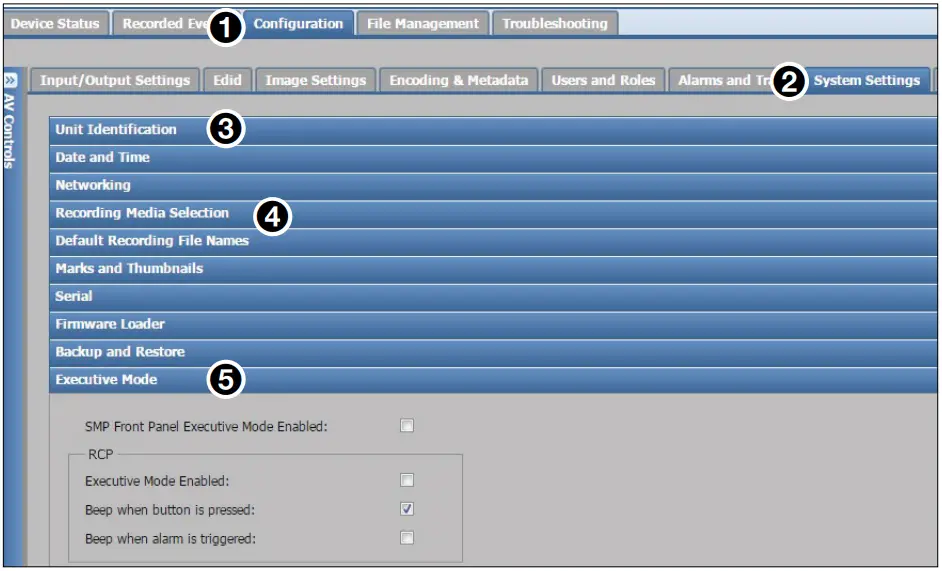Expand the Date and Time section
This screenshot has width=942, height=571.
click(x=493, y=157)
